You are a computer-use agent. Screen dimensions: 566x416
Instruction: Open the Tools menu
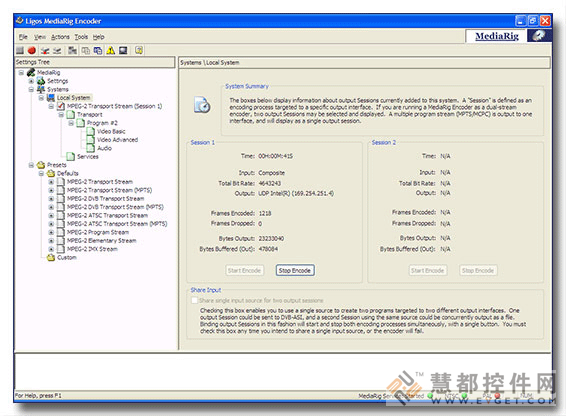tap(81, 37)
